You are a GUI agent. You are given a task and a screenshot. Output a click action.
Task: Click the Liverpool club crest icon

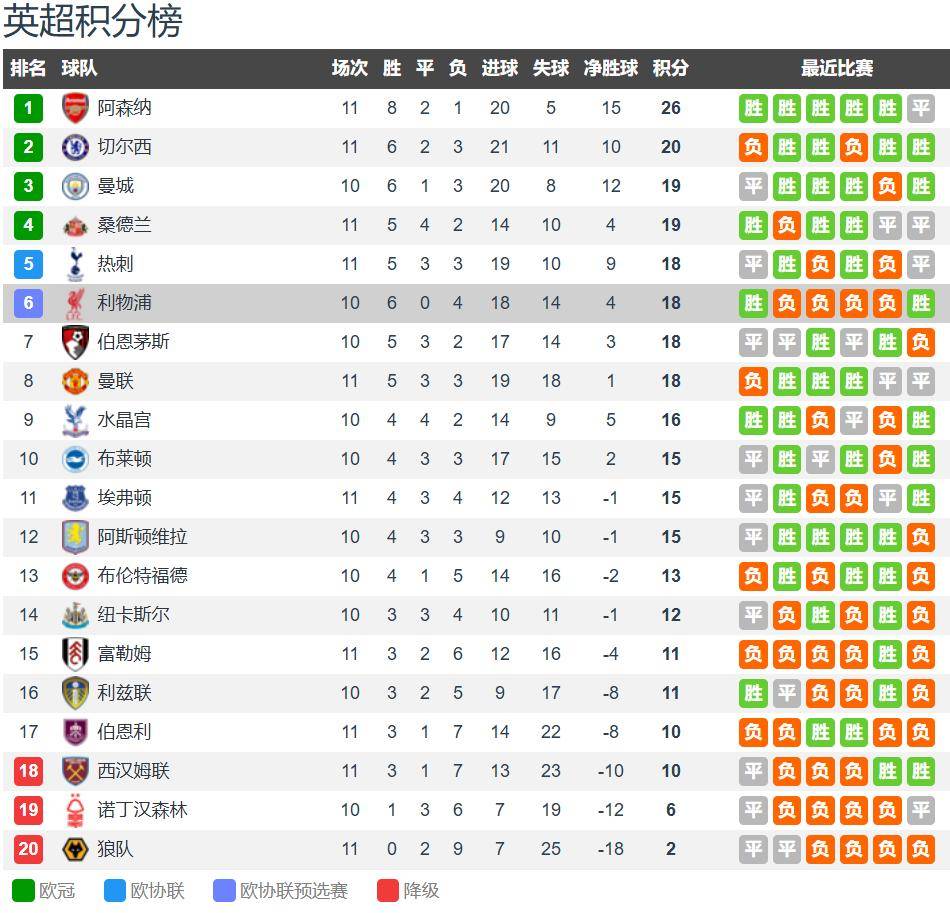75,303
